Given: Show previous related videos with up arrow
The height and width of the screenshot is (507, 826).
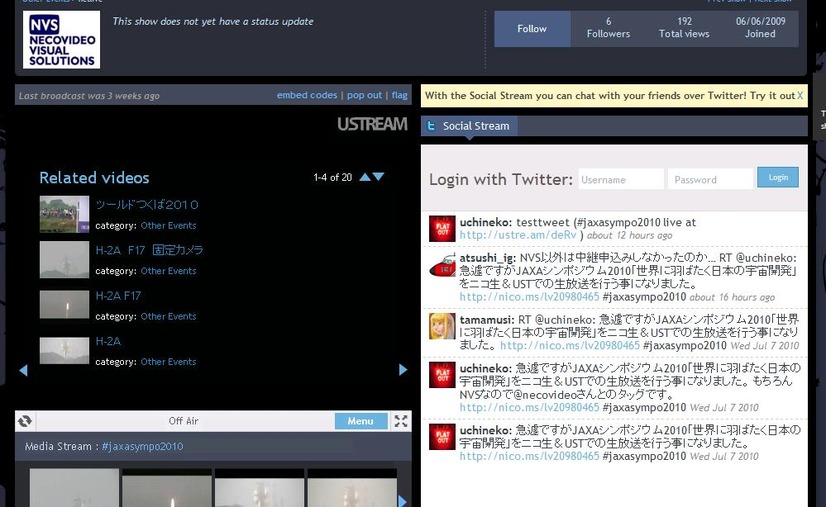Looking at the screenshot, I should [365, 177].
